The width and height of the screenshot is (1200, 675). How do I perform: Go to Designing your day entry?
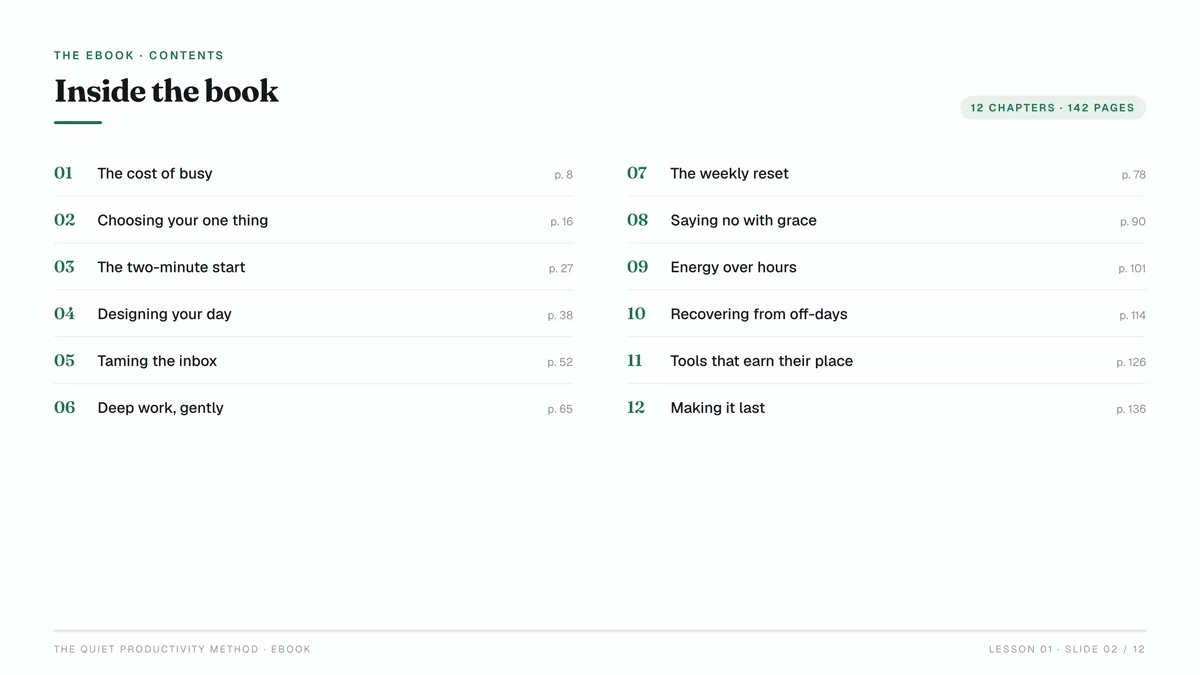coord(313,314)
